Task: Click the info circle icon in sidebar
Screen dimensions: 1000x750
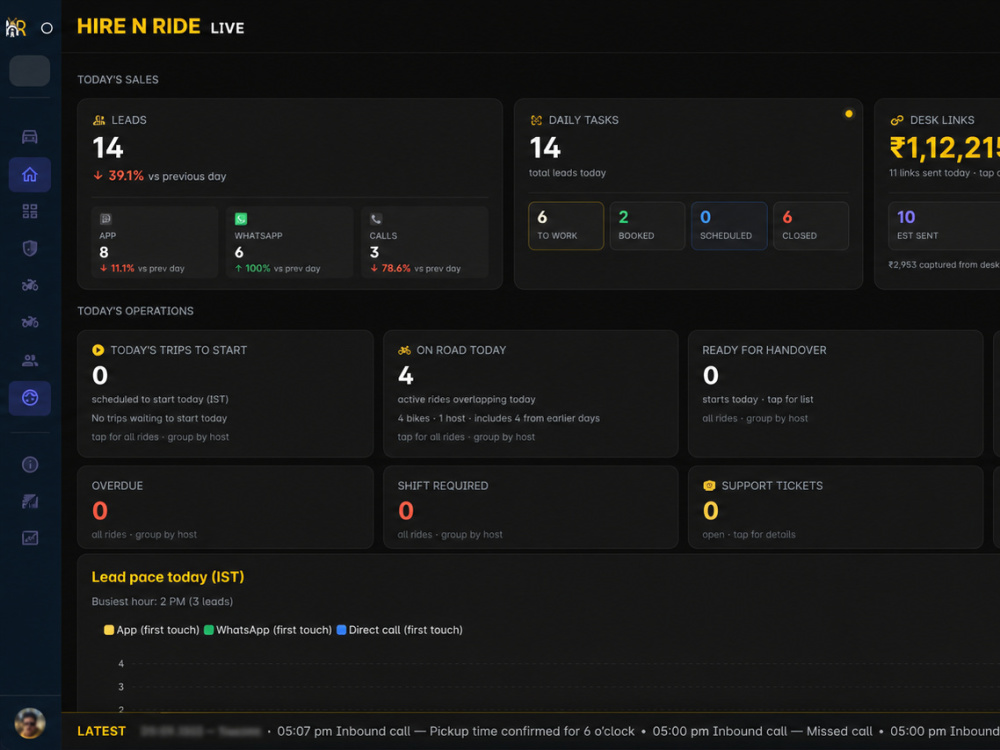Action: (29, 464)
